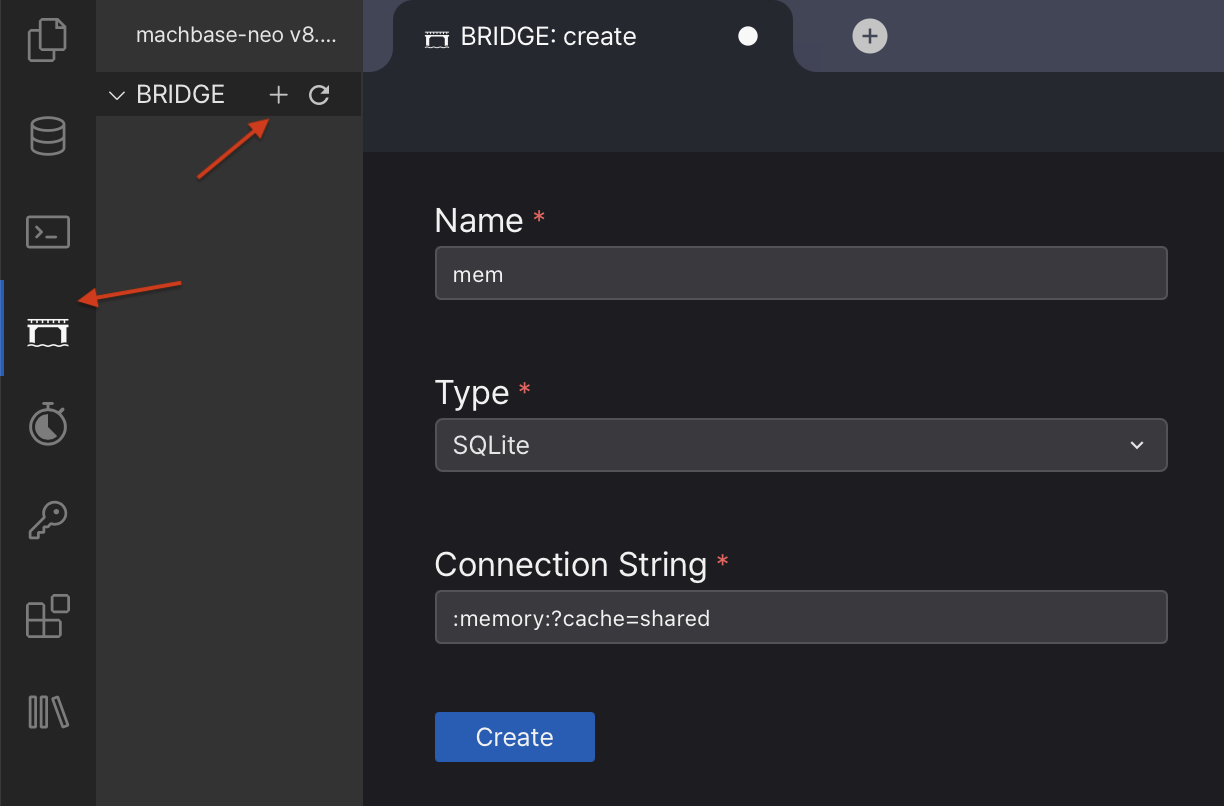The width and height of the screenshot is (1224, 806).
Task: Select the bridge icon in sidebar
Action: 47,330
